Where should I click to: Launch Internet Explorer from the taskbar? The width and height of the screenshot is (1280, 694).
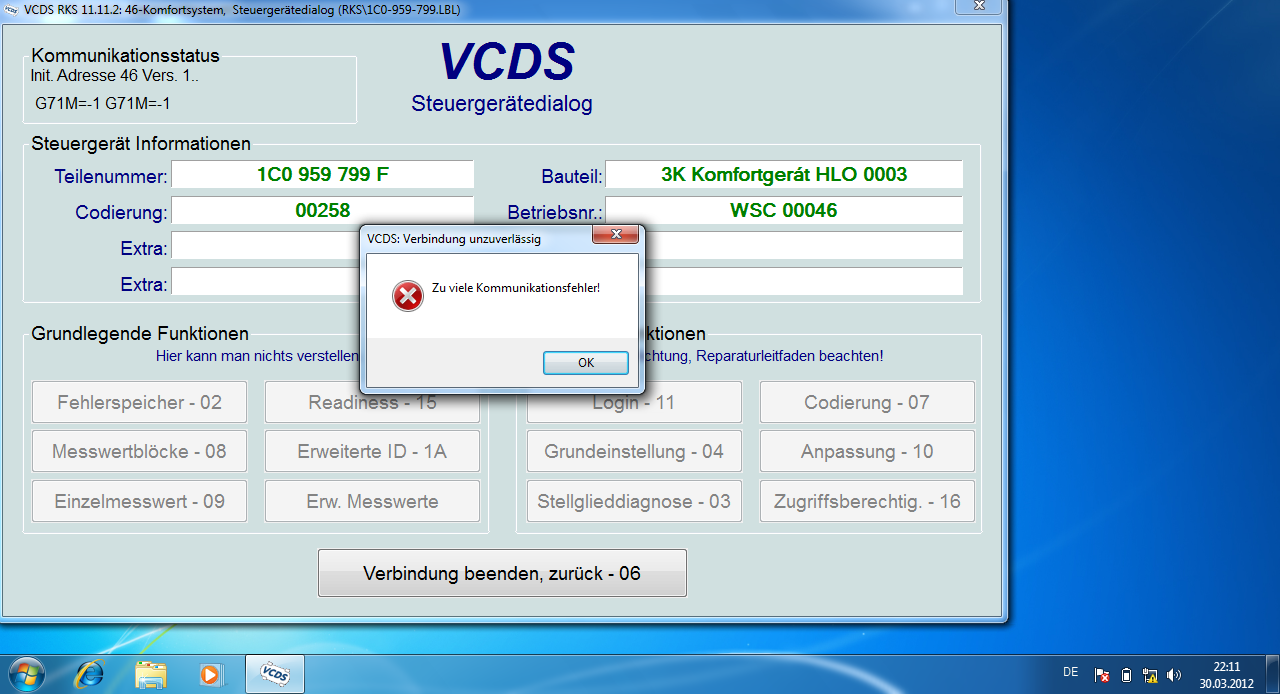pyautogui.click(x=89, y=674)
